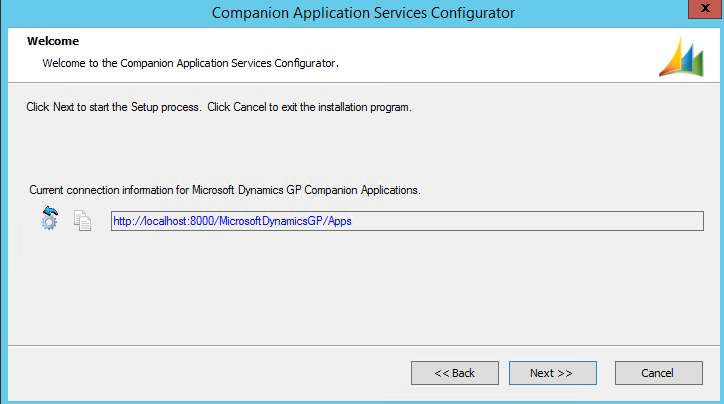Click the empty right portion of the URL field
This screenshot has height=404, width=724.
tap(550, 221)
